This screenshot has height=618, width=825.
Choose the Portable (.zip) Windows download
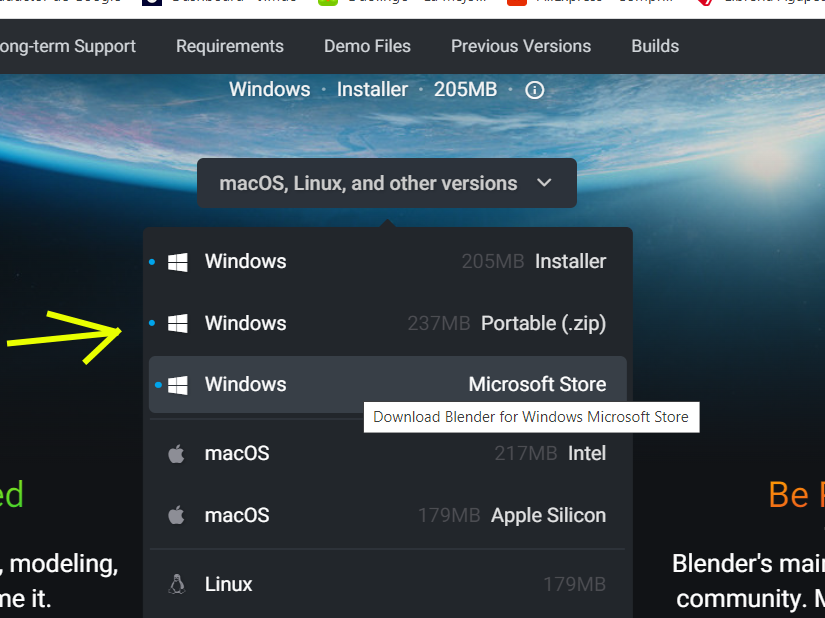click(543, 323)
